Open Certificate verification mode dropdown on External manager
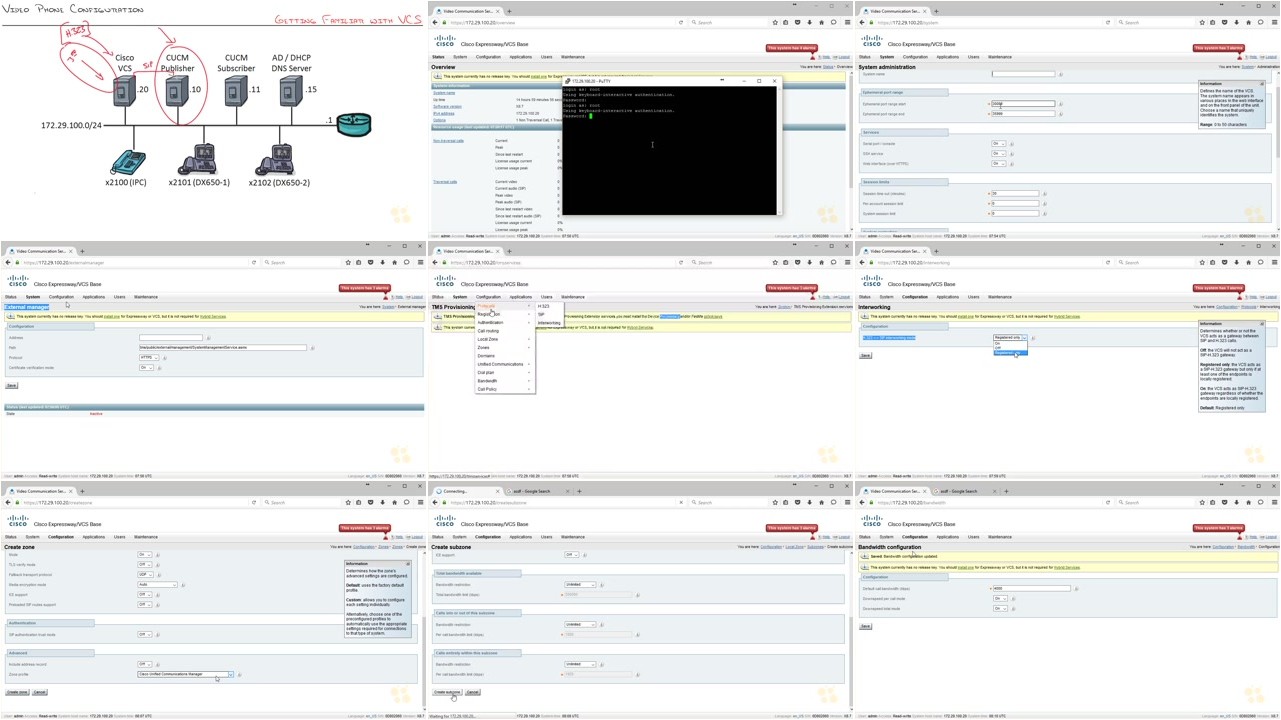 tap(145, 367)
